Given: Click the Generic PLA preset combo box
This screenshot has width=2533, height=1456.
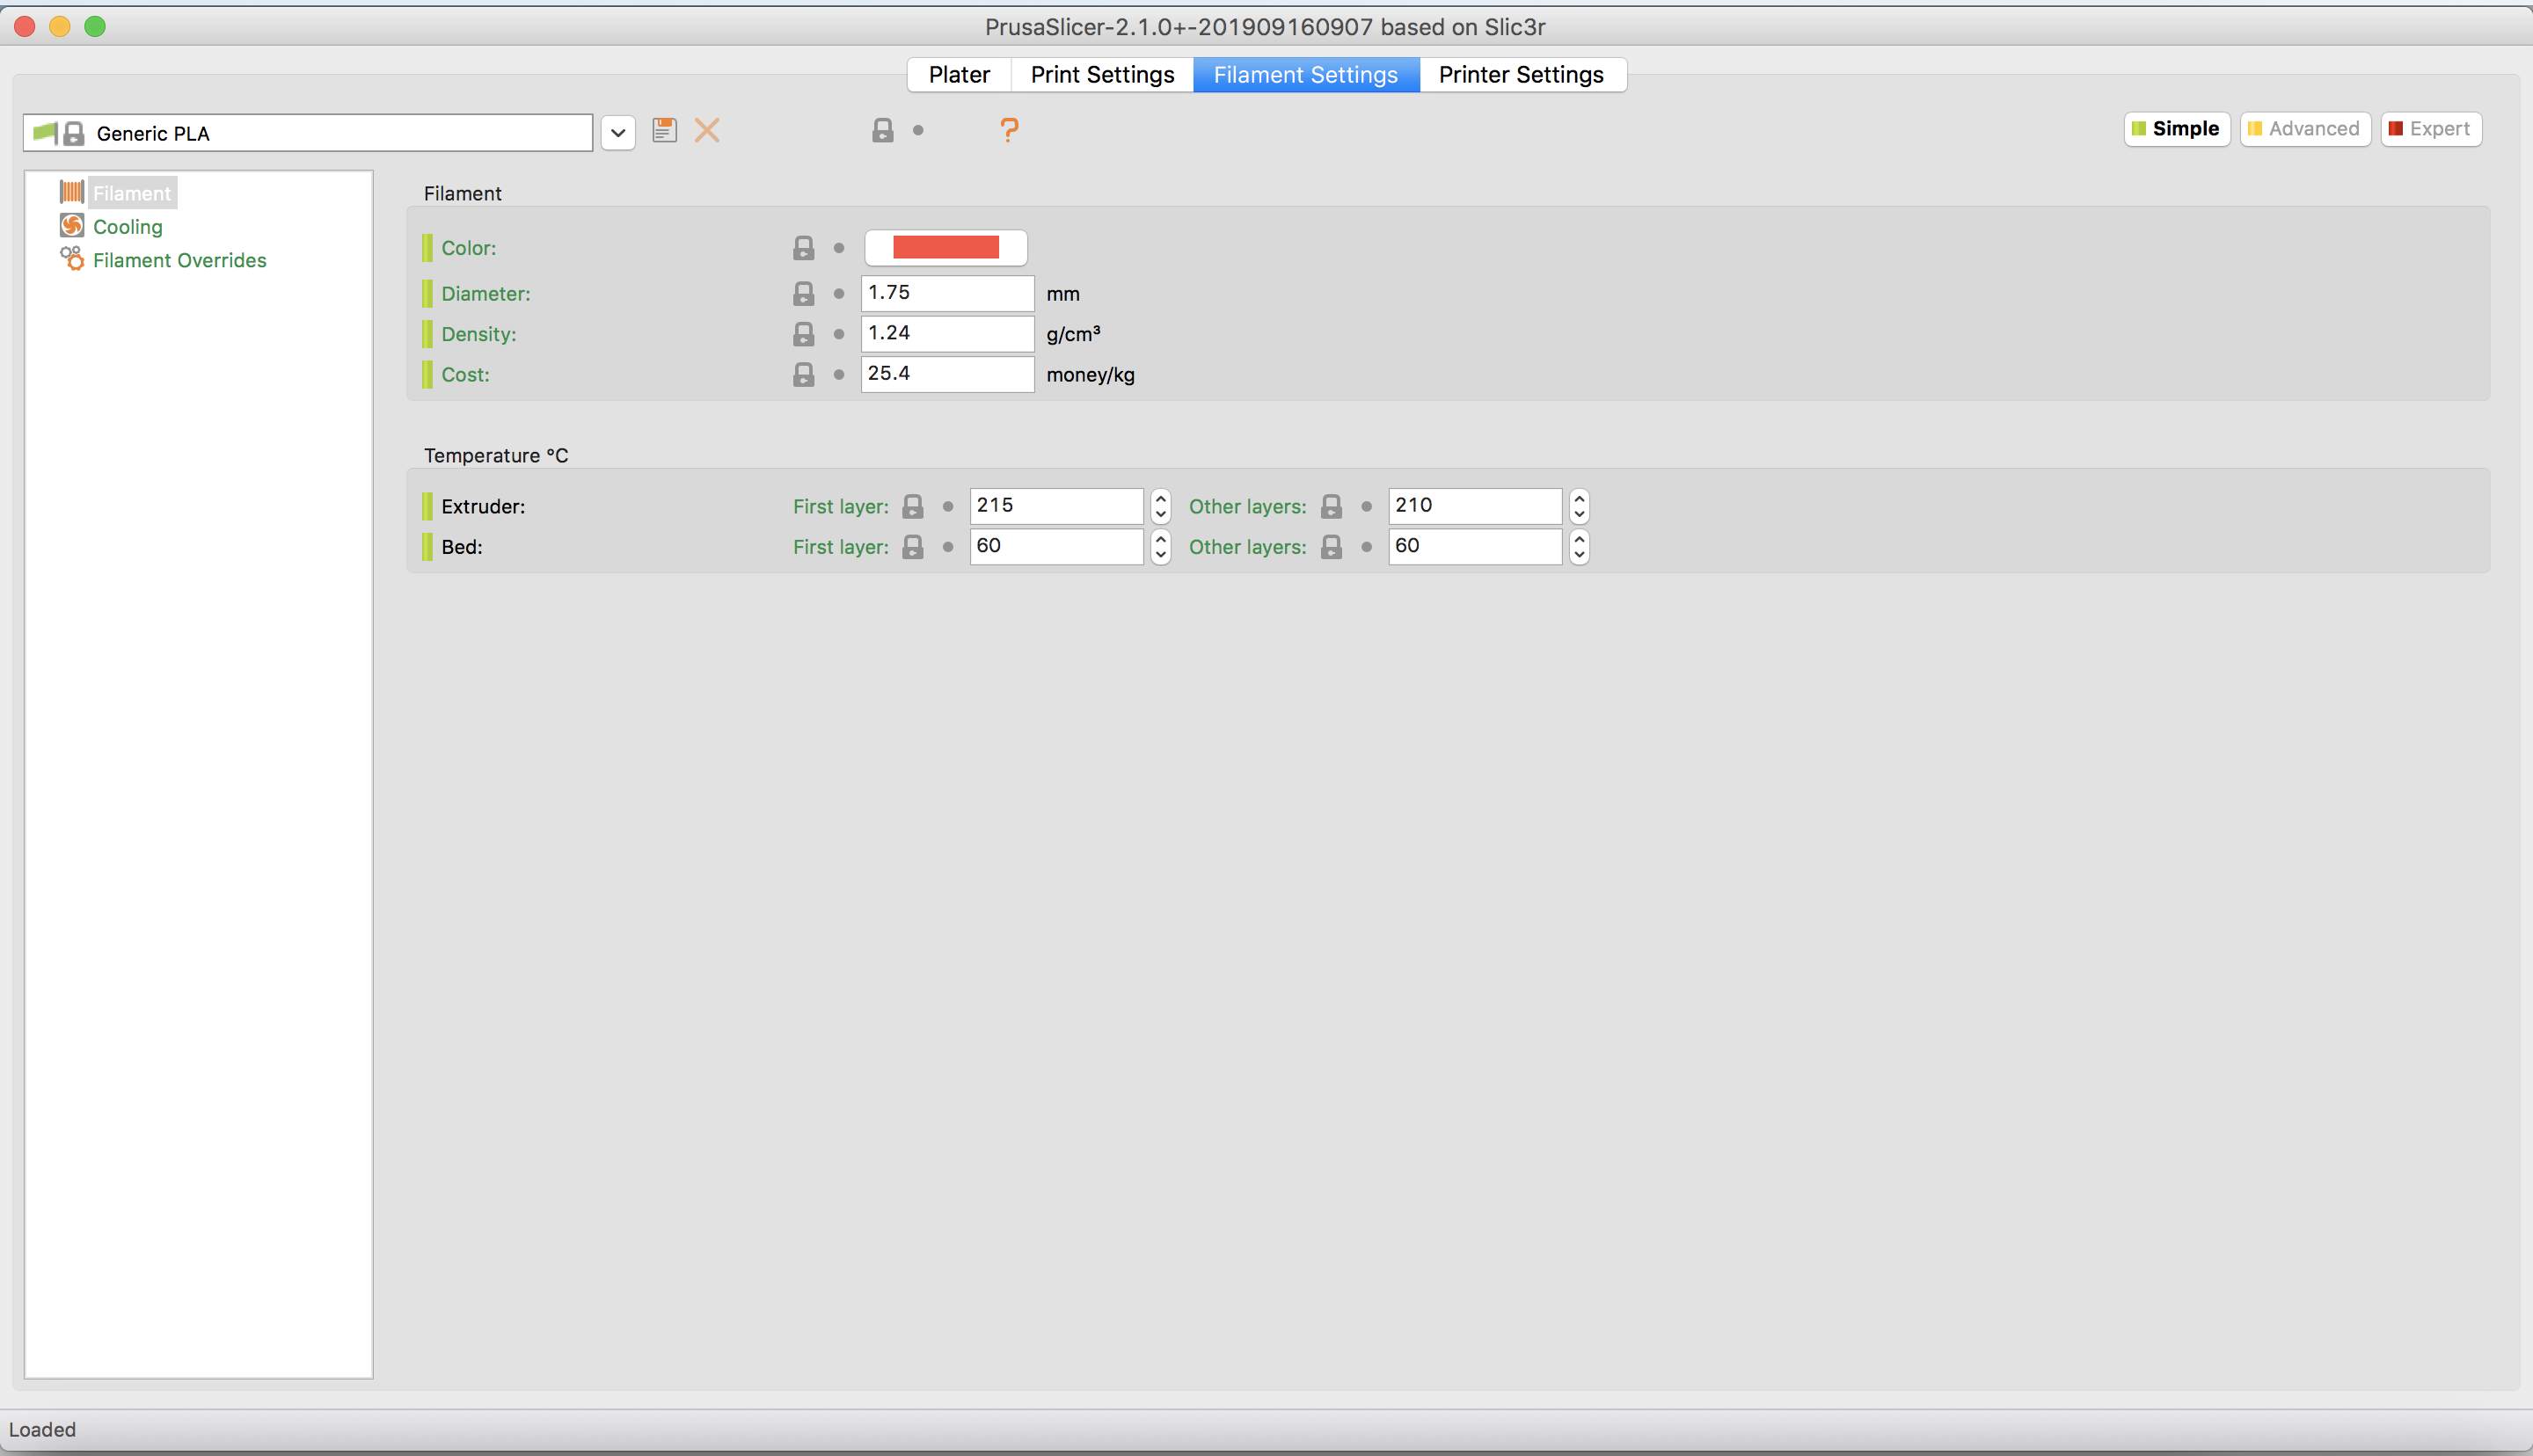Looking at the screenshot, I should [308, 133].
